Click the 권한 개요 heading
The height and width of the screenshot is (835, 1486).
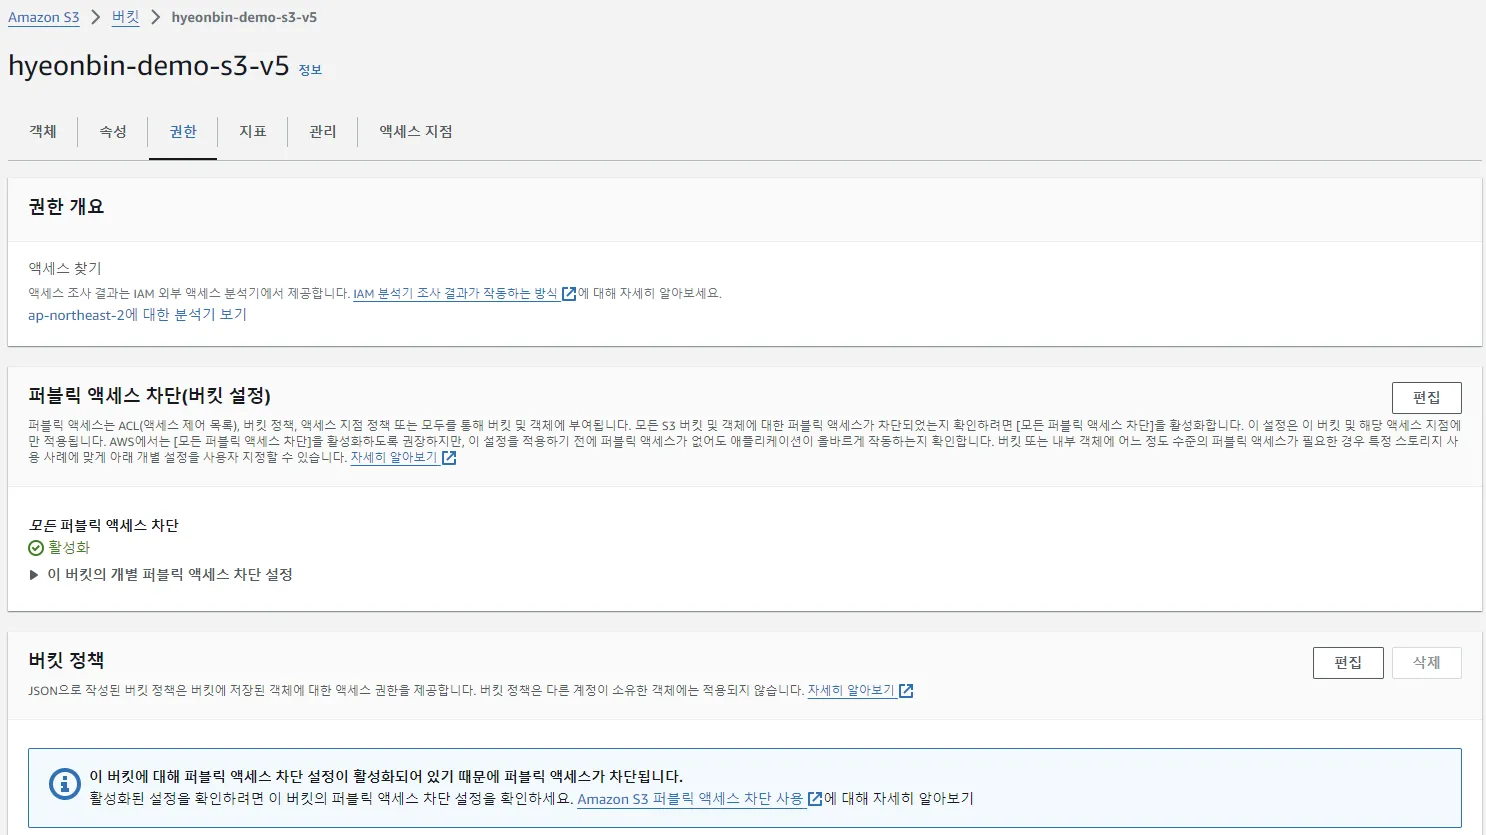coord(66,207)
